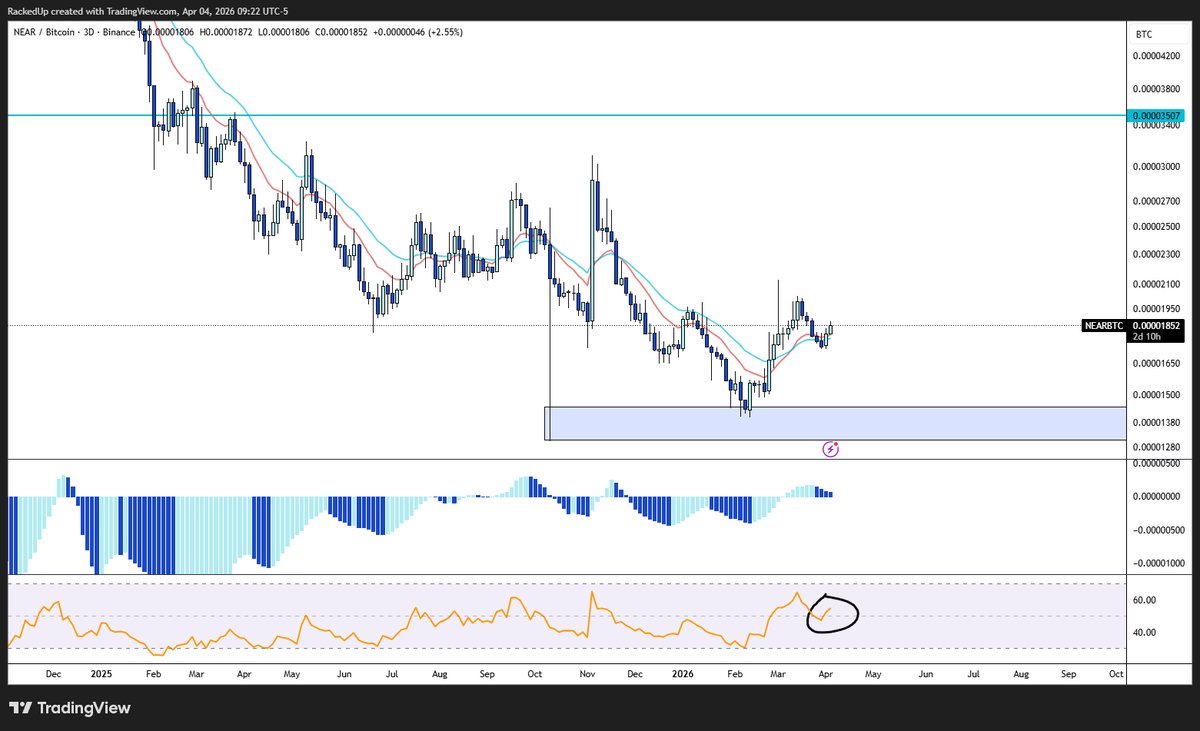Click the 3D interval label in the title
This screenshot has width=1200, height=731.
pos(87,34)
